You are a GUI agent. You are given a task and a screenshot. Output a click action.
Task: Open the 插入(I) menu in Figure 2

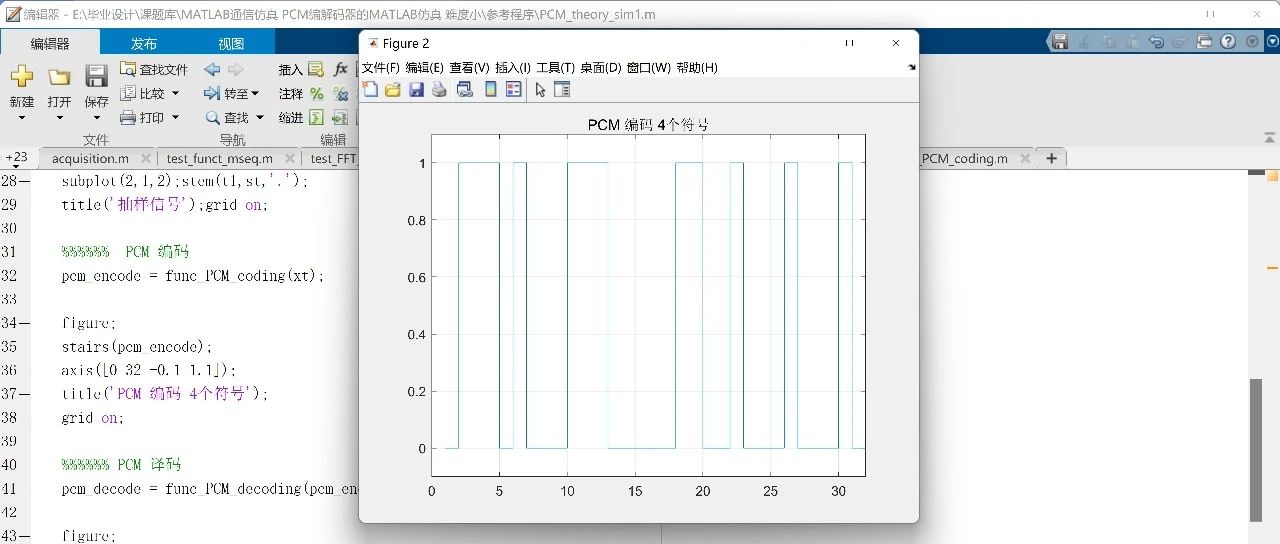513,67
